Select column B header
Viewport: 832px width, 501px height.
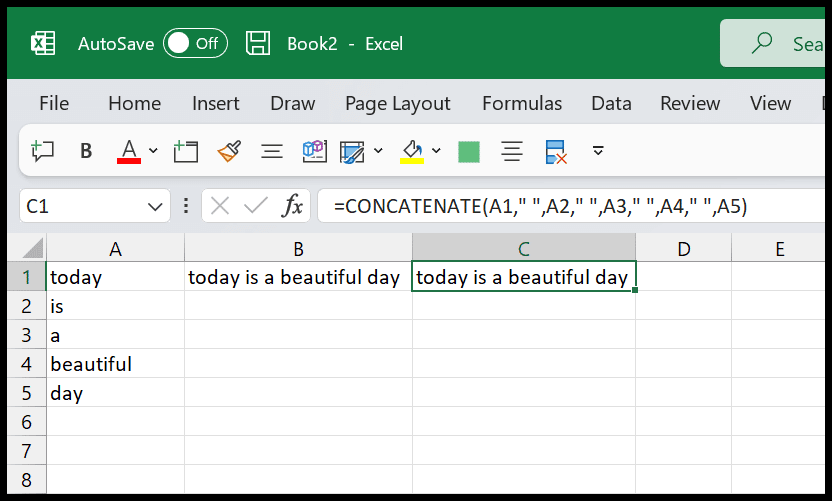pos(298,248)
